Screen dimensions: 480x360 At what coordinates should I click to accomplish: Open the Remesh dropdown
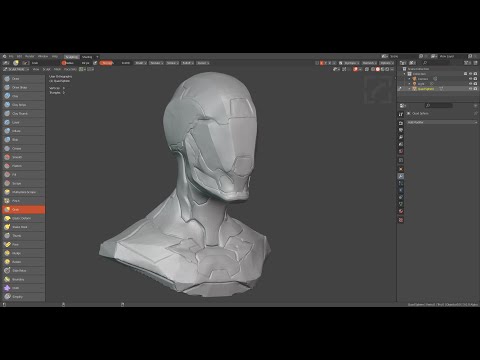click(369, 63)
